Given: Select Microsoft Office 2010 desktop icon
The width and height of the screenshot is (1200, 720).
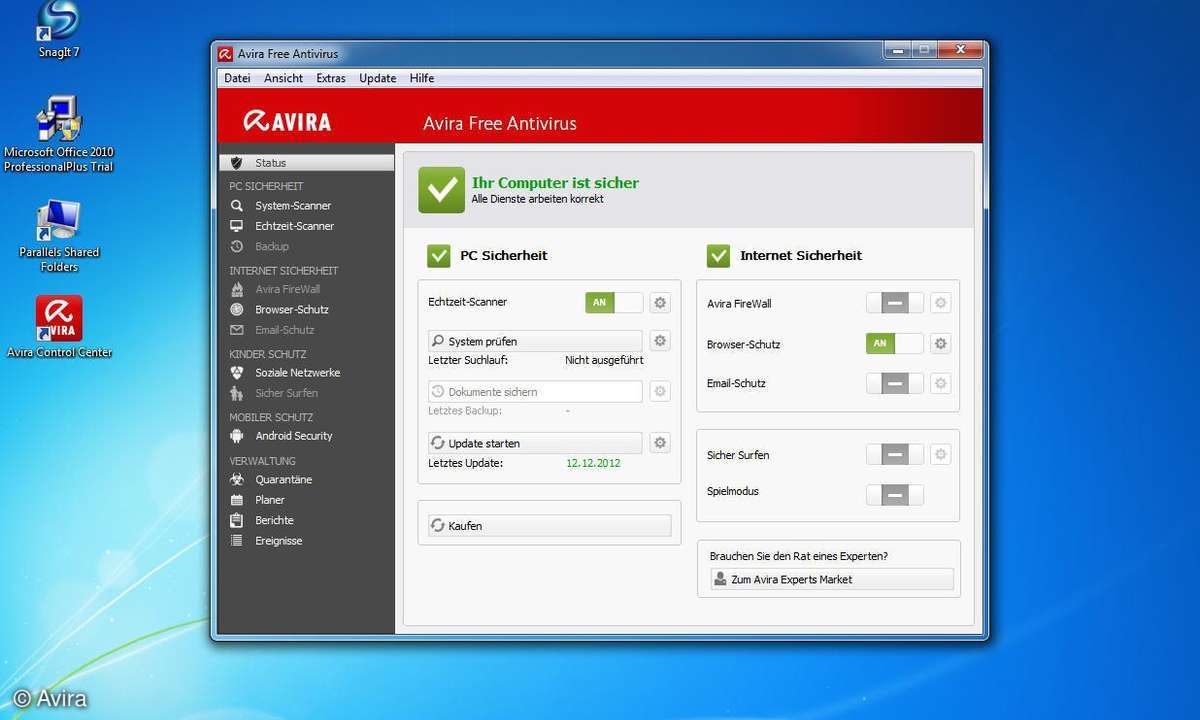Looking at the screenshot, I should tap(59, 134).
